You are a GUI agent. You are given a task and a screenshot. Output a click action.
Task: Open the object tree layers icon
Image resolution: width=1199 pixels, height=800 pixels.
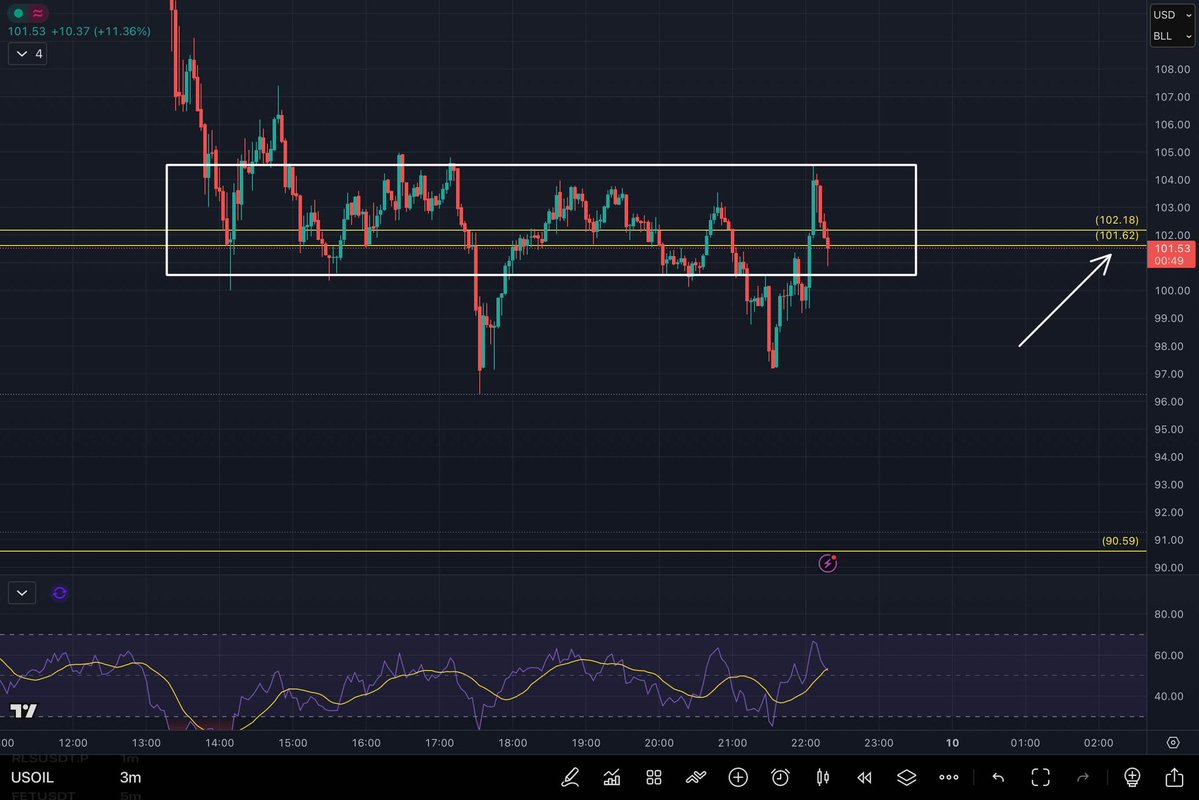click(x=906, y=777)
